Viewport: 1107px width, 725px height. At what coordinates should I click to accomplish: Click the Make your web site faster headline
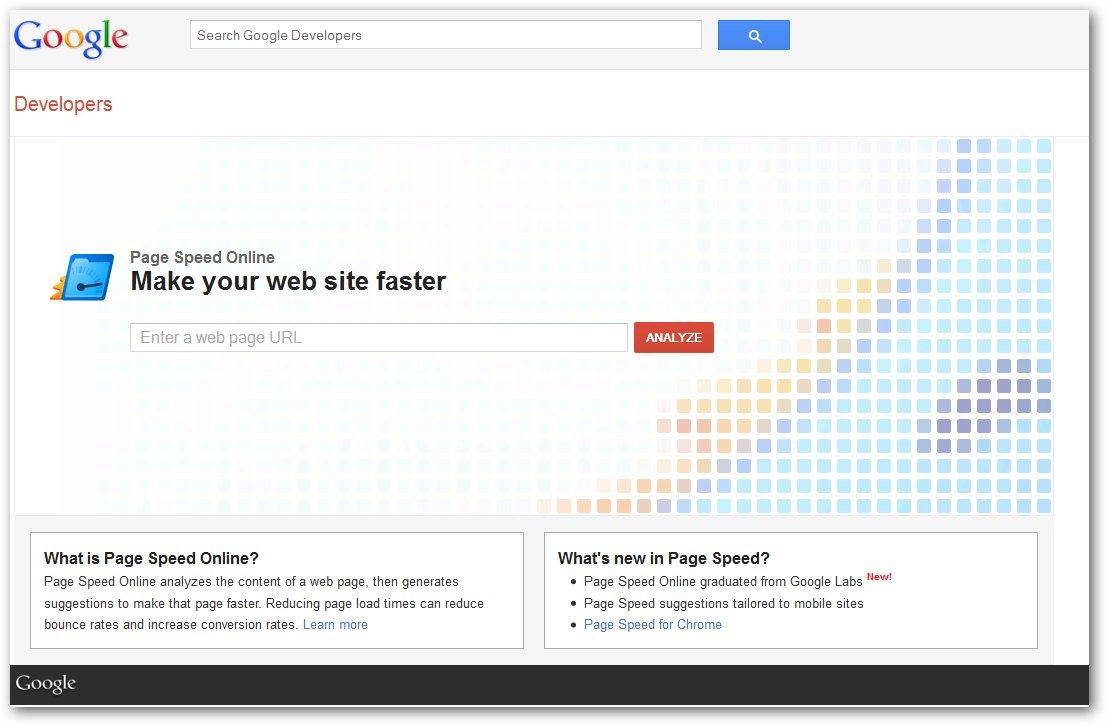[288, 281]
